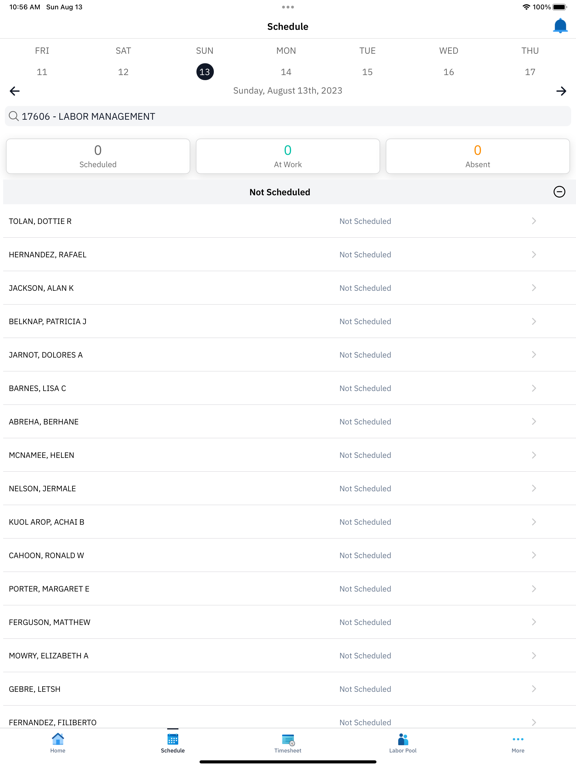
Task: Click the 17606 - LABOR MANAGEMENT search field
Action: tap(288, 116)
